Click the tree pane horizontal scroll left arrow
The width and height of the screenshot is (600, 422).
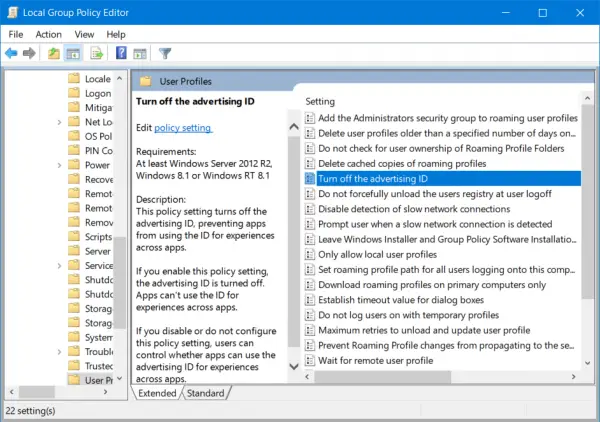click(11, 392)
